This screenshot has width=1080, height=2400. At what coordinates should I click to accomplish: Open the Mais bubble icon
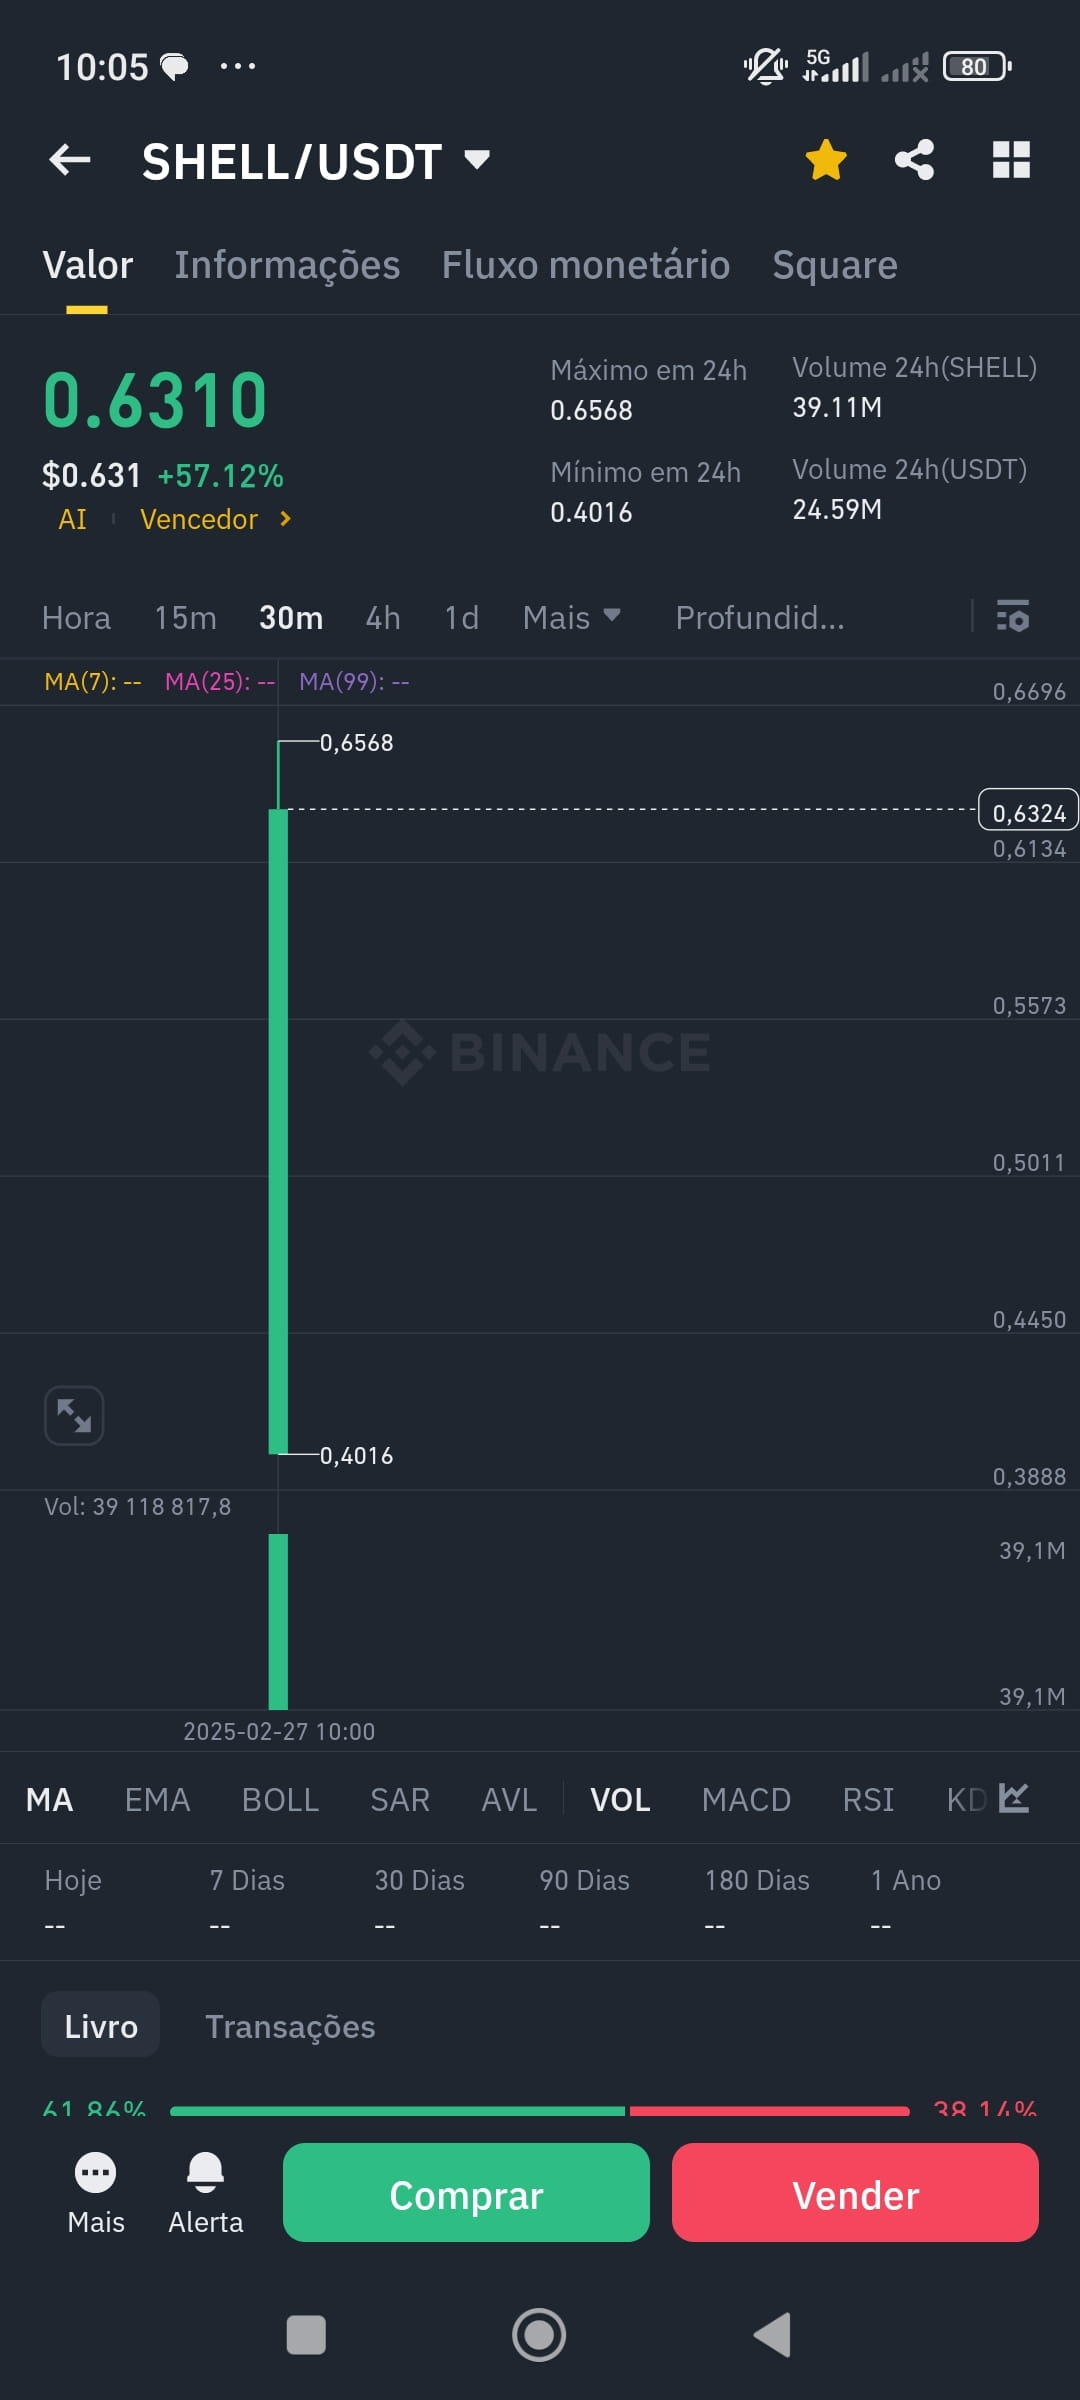click(x=96, y=2172)
